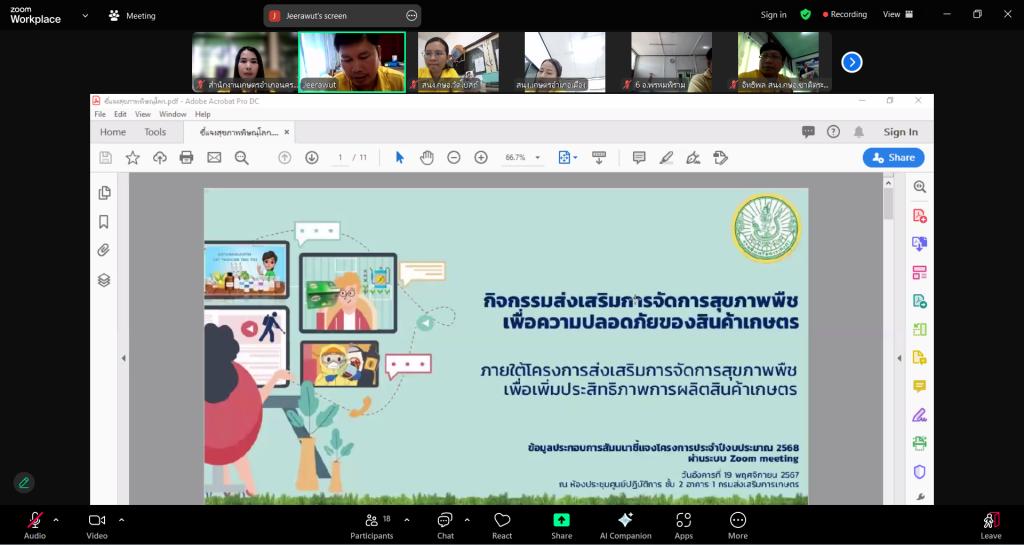Open options for Jeerawut's screen
This screenshot has width=1024, height=545.
pos(411,16)
